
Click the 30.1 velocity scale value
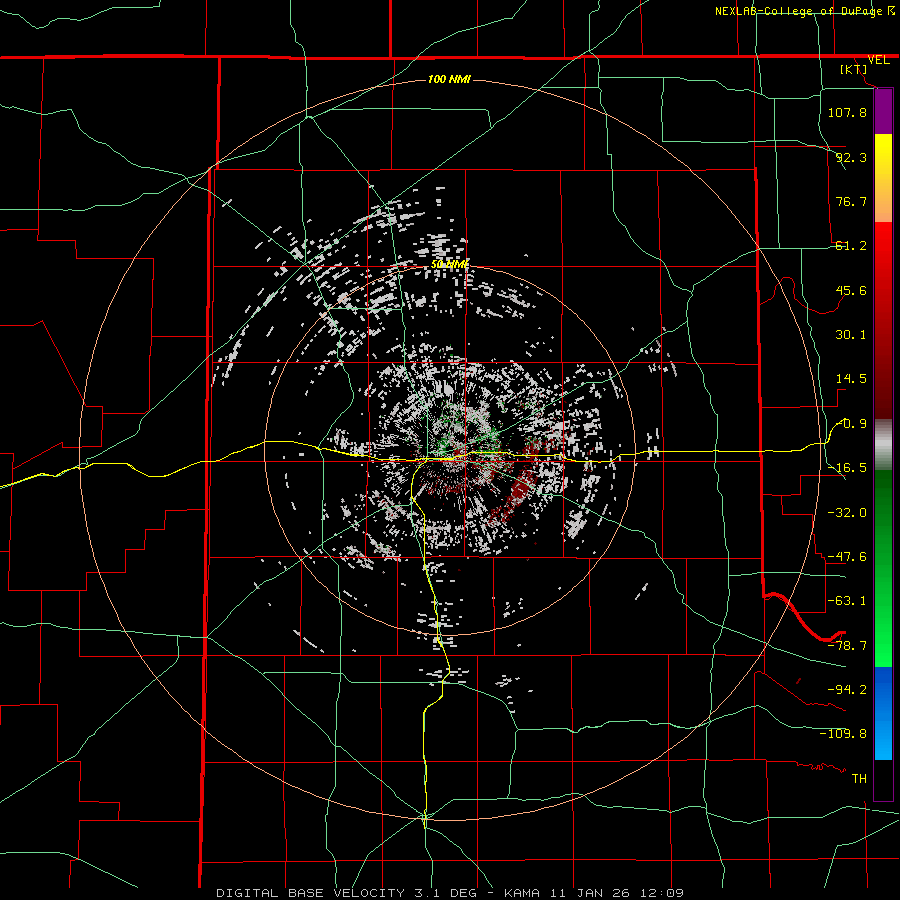pyautogui.click(x=851, y=335)
